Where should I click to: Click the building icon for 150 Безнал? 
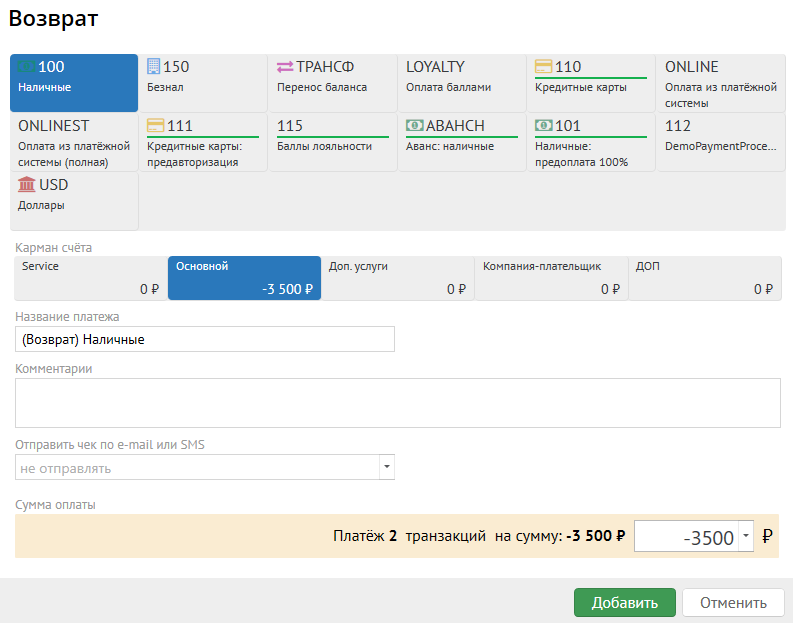pos(154,67)
